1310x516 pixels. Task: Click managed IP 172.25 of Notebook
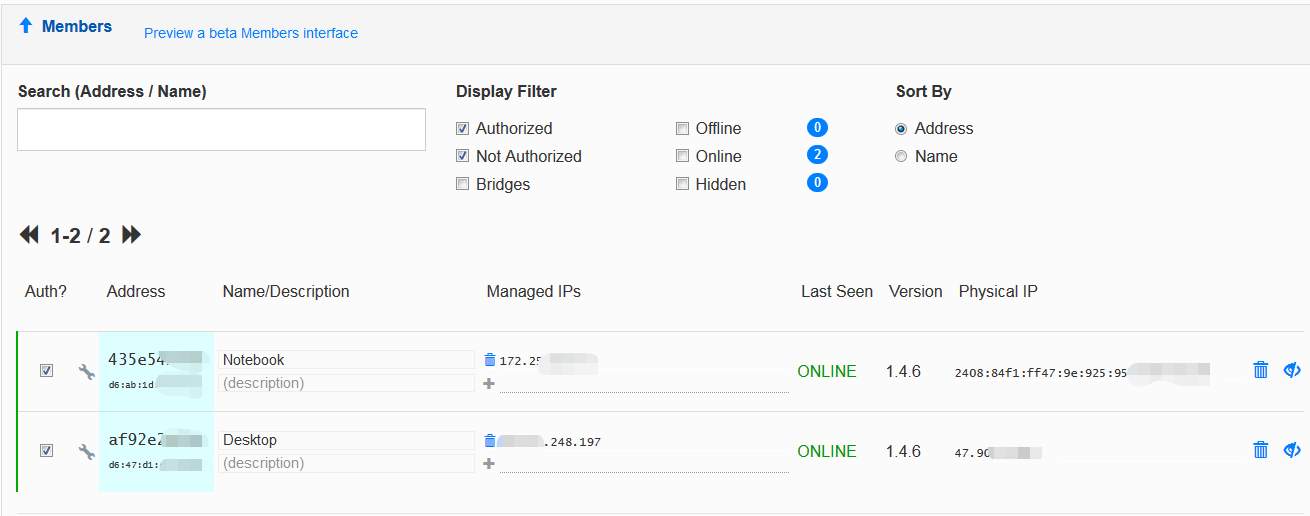pyautogui.click(x=548, y=361)
